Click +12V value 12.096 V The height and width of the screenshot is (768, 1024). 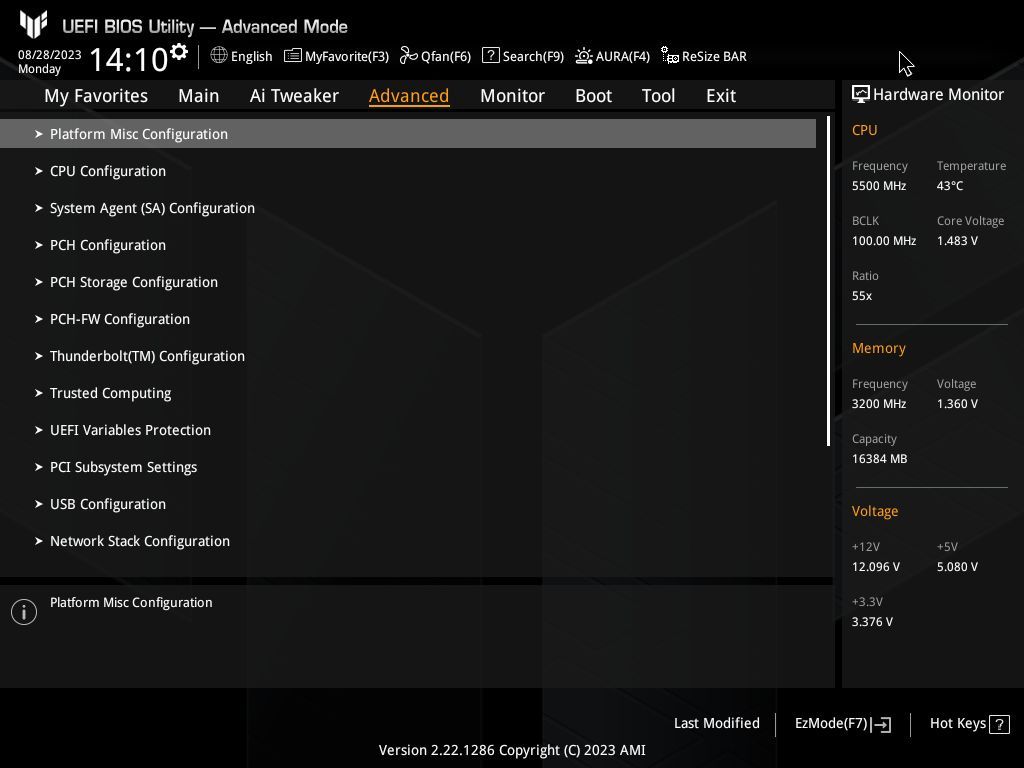pos(876,567)
